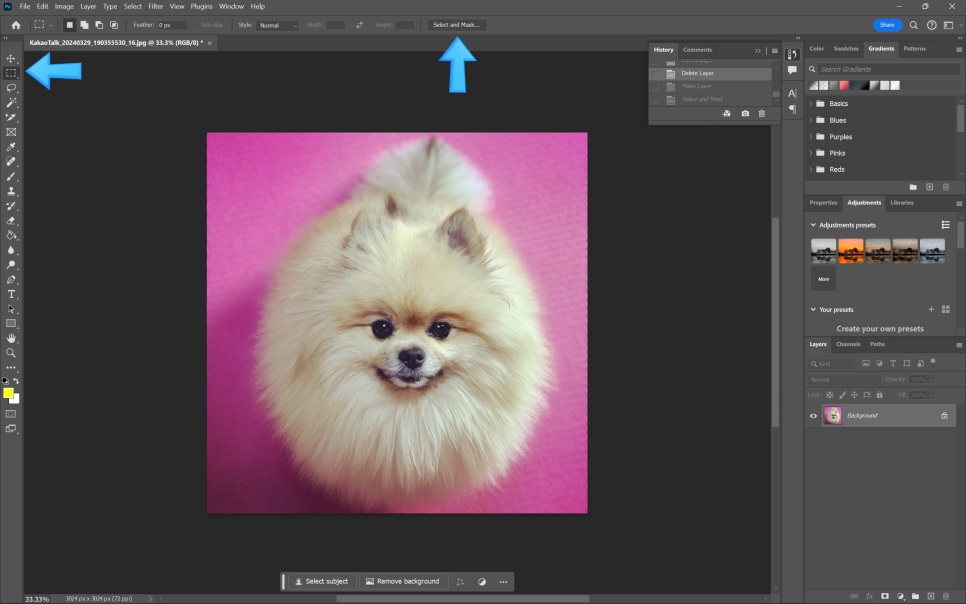Screen dimensions: 966x604
Task: Toggle Quick Mask mode
Action: click(11, 414)
